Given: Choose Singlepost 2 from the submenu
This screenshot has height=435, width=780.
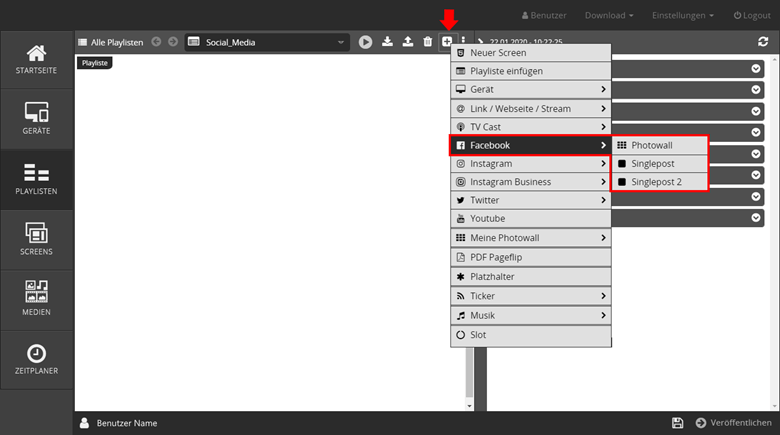Looking at the screenshot, I should [660, 182].
